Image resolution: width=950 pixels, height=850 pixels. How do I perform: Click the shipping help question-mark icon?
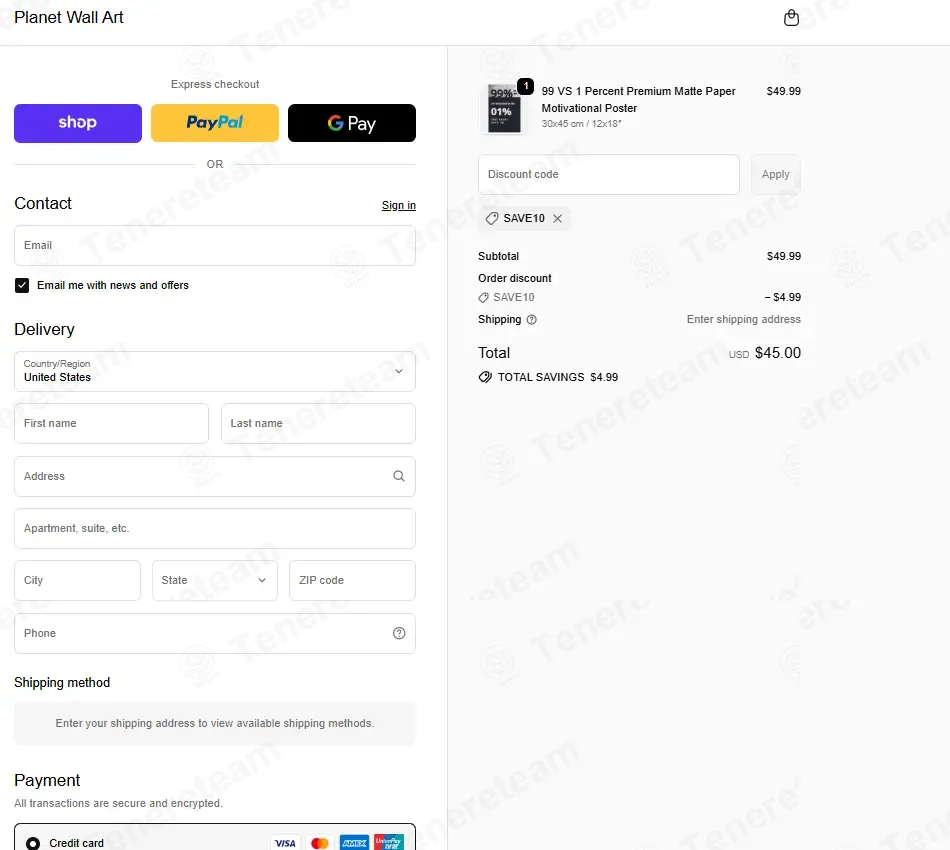click(x=531, y=319)
